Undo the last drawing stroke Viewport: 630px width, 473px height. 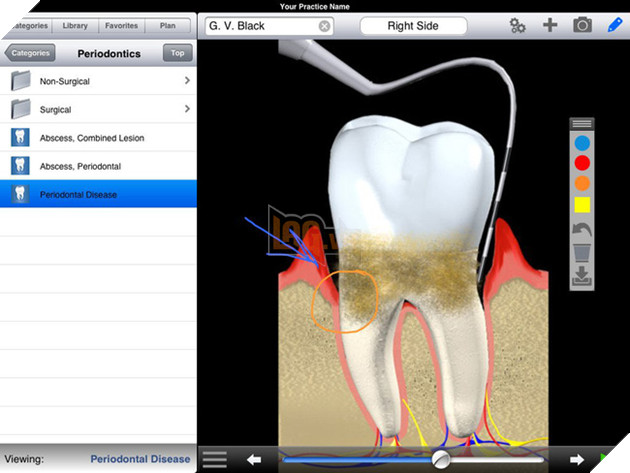tap(582, 231)
